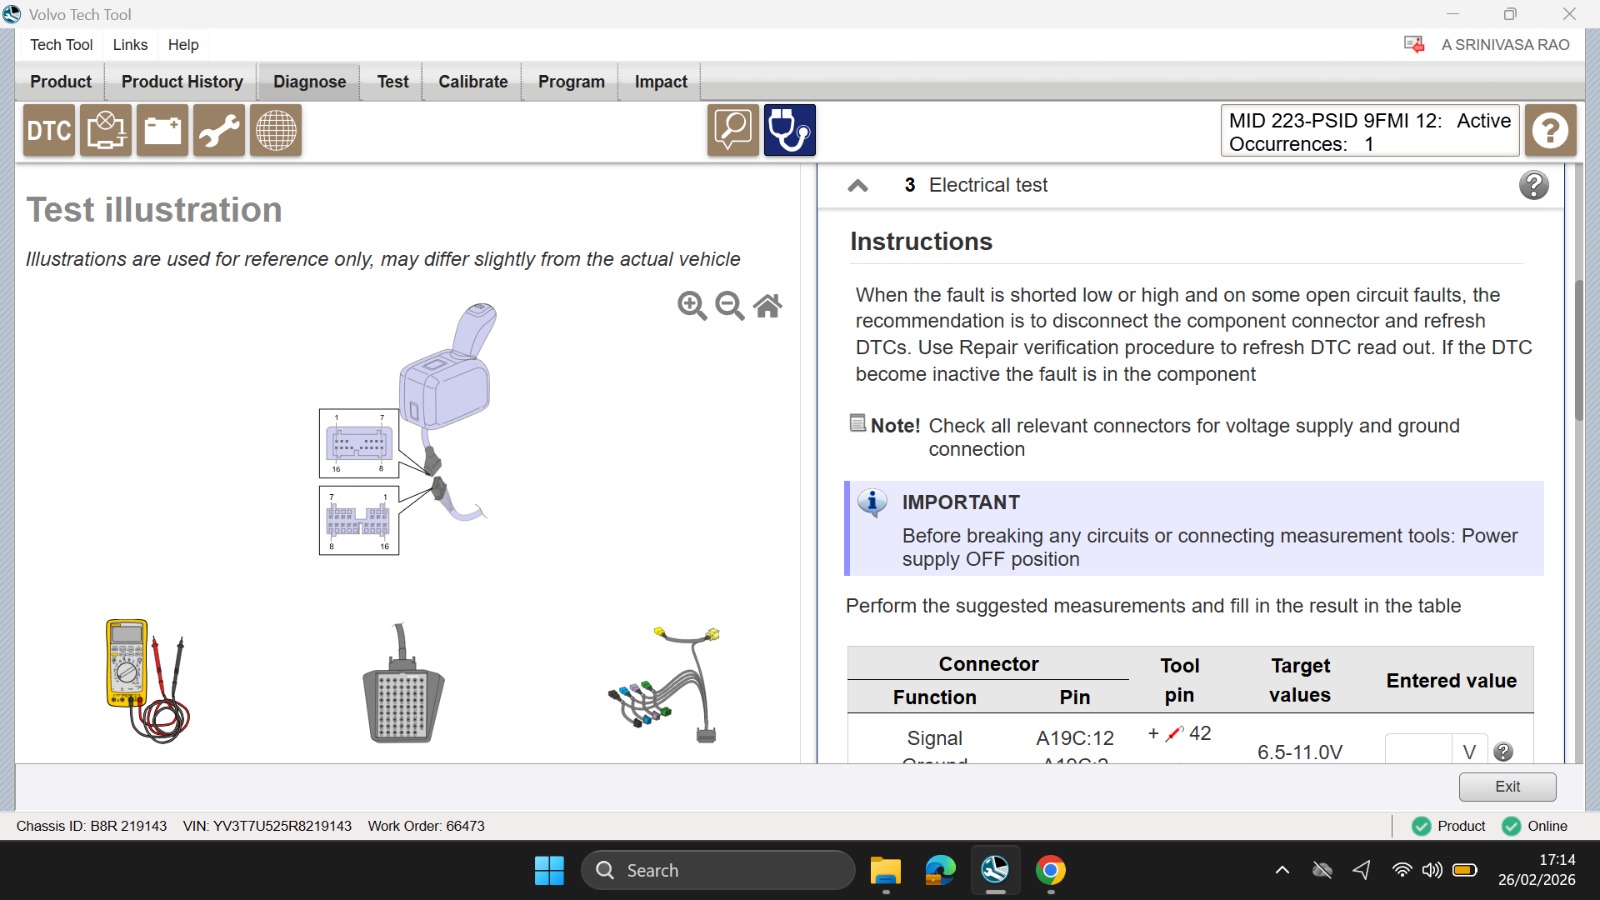This screenshot has width=1600, height=900.
Task: Zoom in on the test illustration
Action: pyautogui.click(x=692, y=305)
